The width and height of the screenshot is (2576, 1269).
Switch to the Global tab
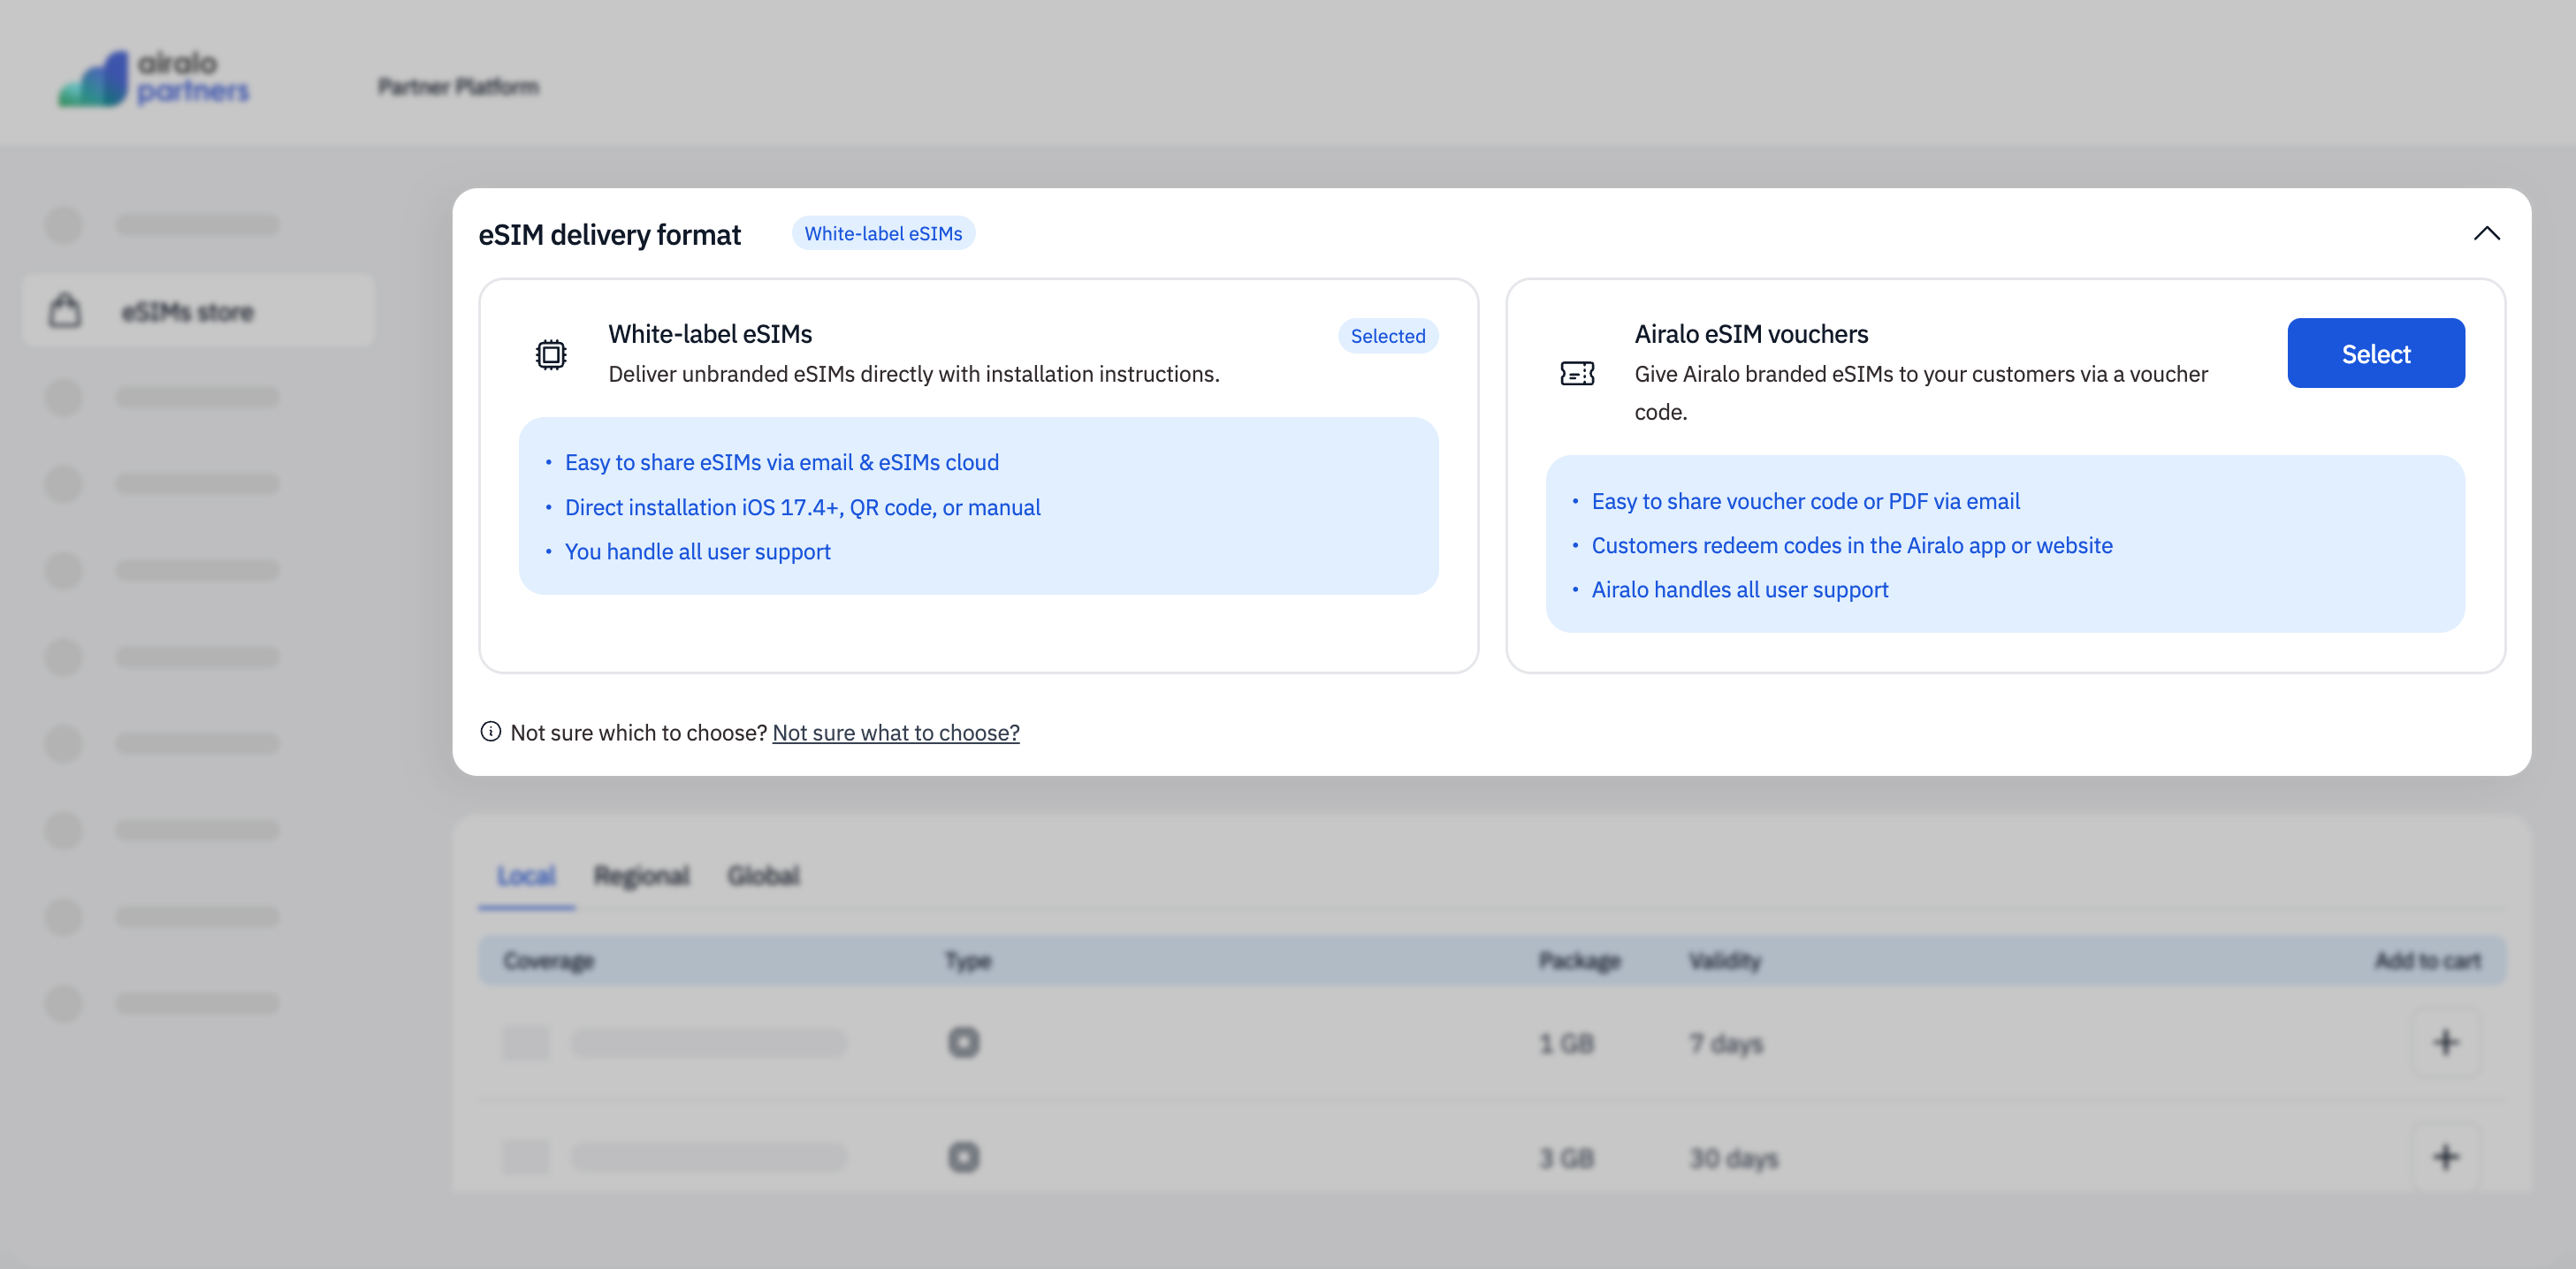(763, 876)
